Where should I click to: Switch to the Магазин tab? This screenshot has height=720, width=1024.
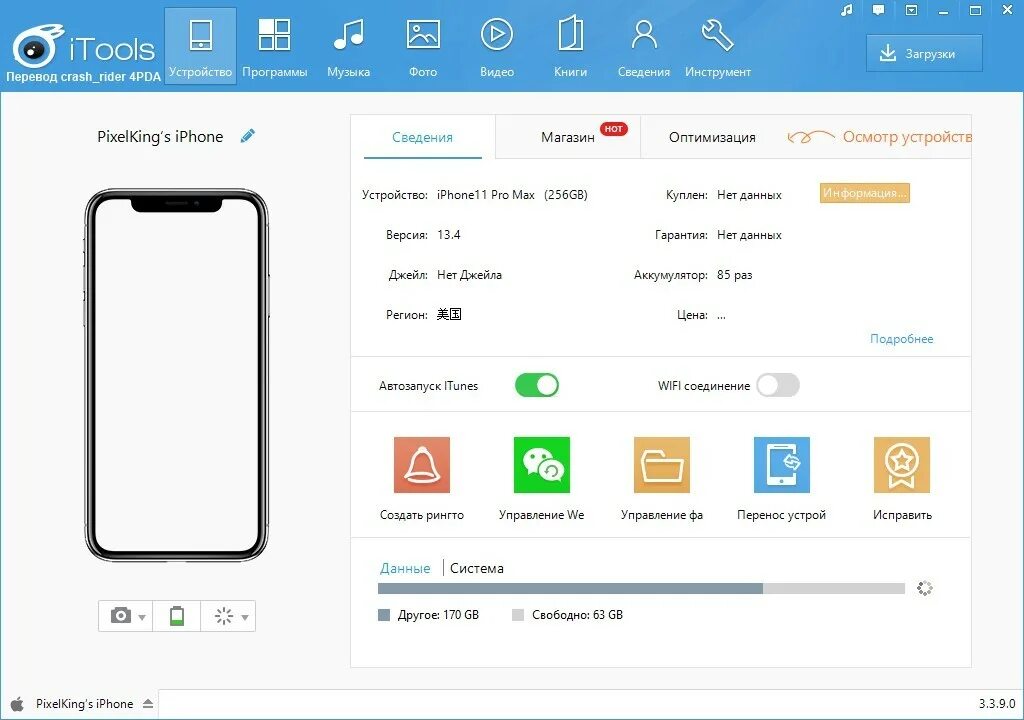pos(568,137)
